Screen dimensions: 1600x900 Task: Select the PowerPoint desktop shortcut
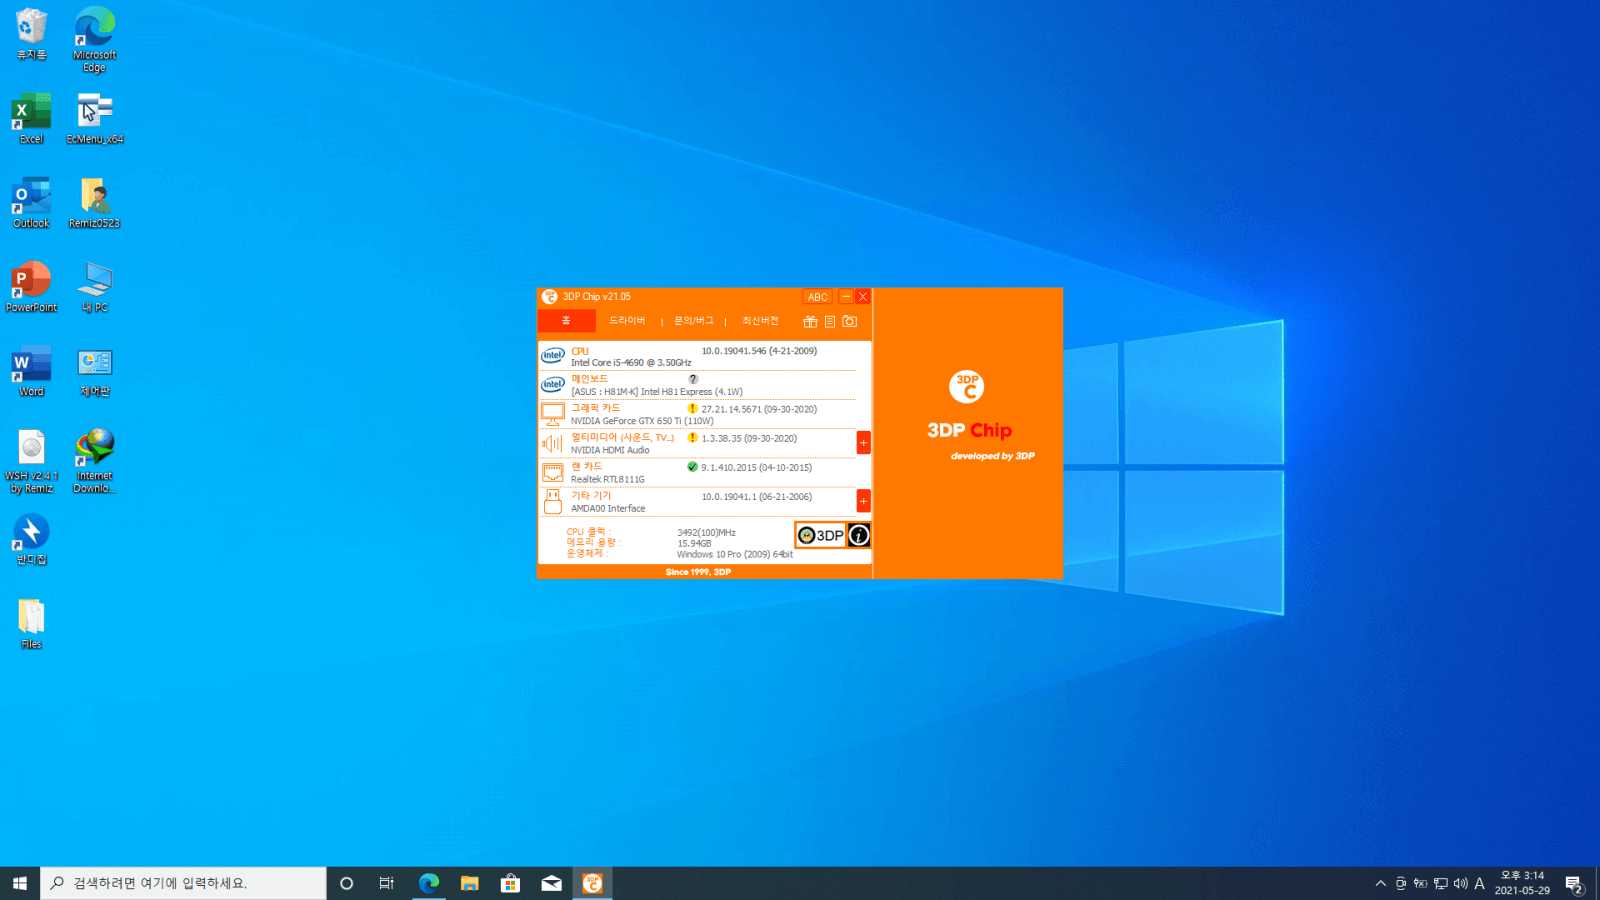click(31, 287)
